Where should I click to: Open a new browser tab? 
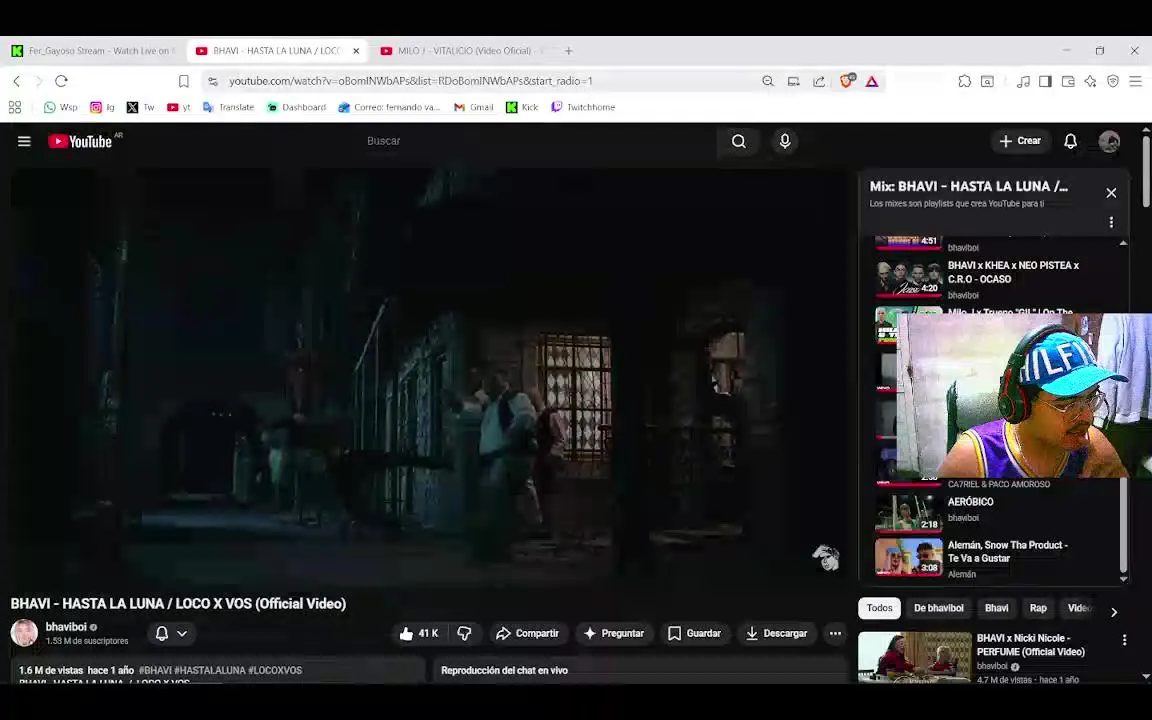(x=569, y=51)
